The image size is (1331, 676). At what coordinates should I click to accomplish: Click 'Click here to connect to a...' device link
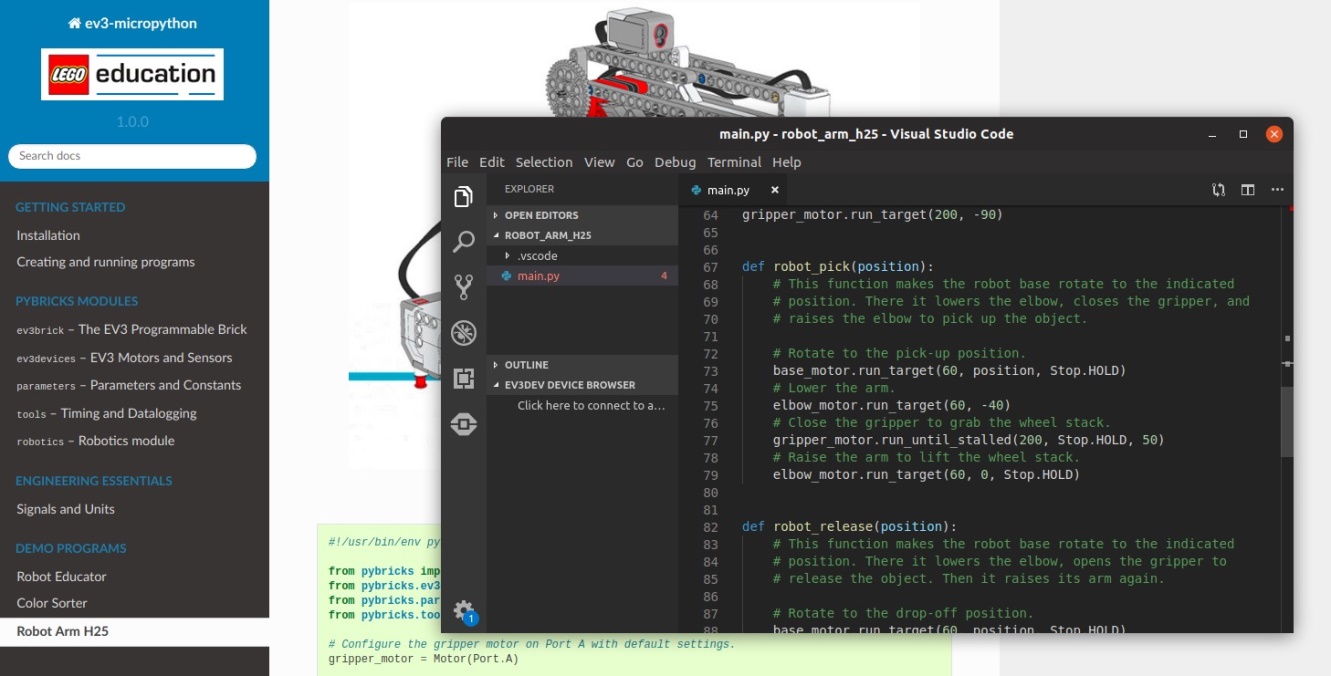coord(591,406)
